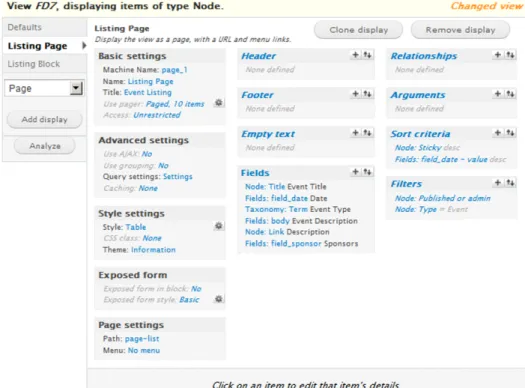
Task: Edit the Fields: field_sponsor field
Action: coord(283,243)
